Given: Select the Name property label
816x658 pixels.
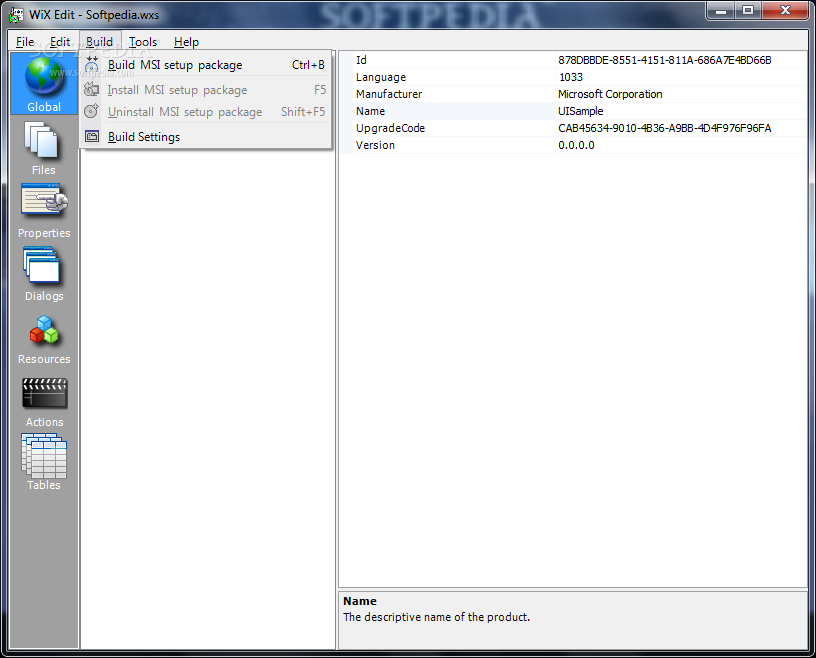Looking at the screenshot, I should [x=370, y=111].
